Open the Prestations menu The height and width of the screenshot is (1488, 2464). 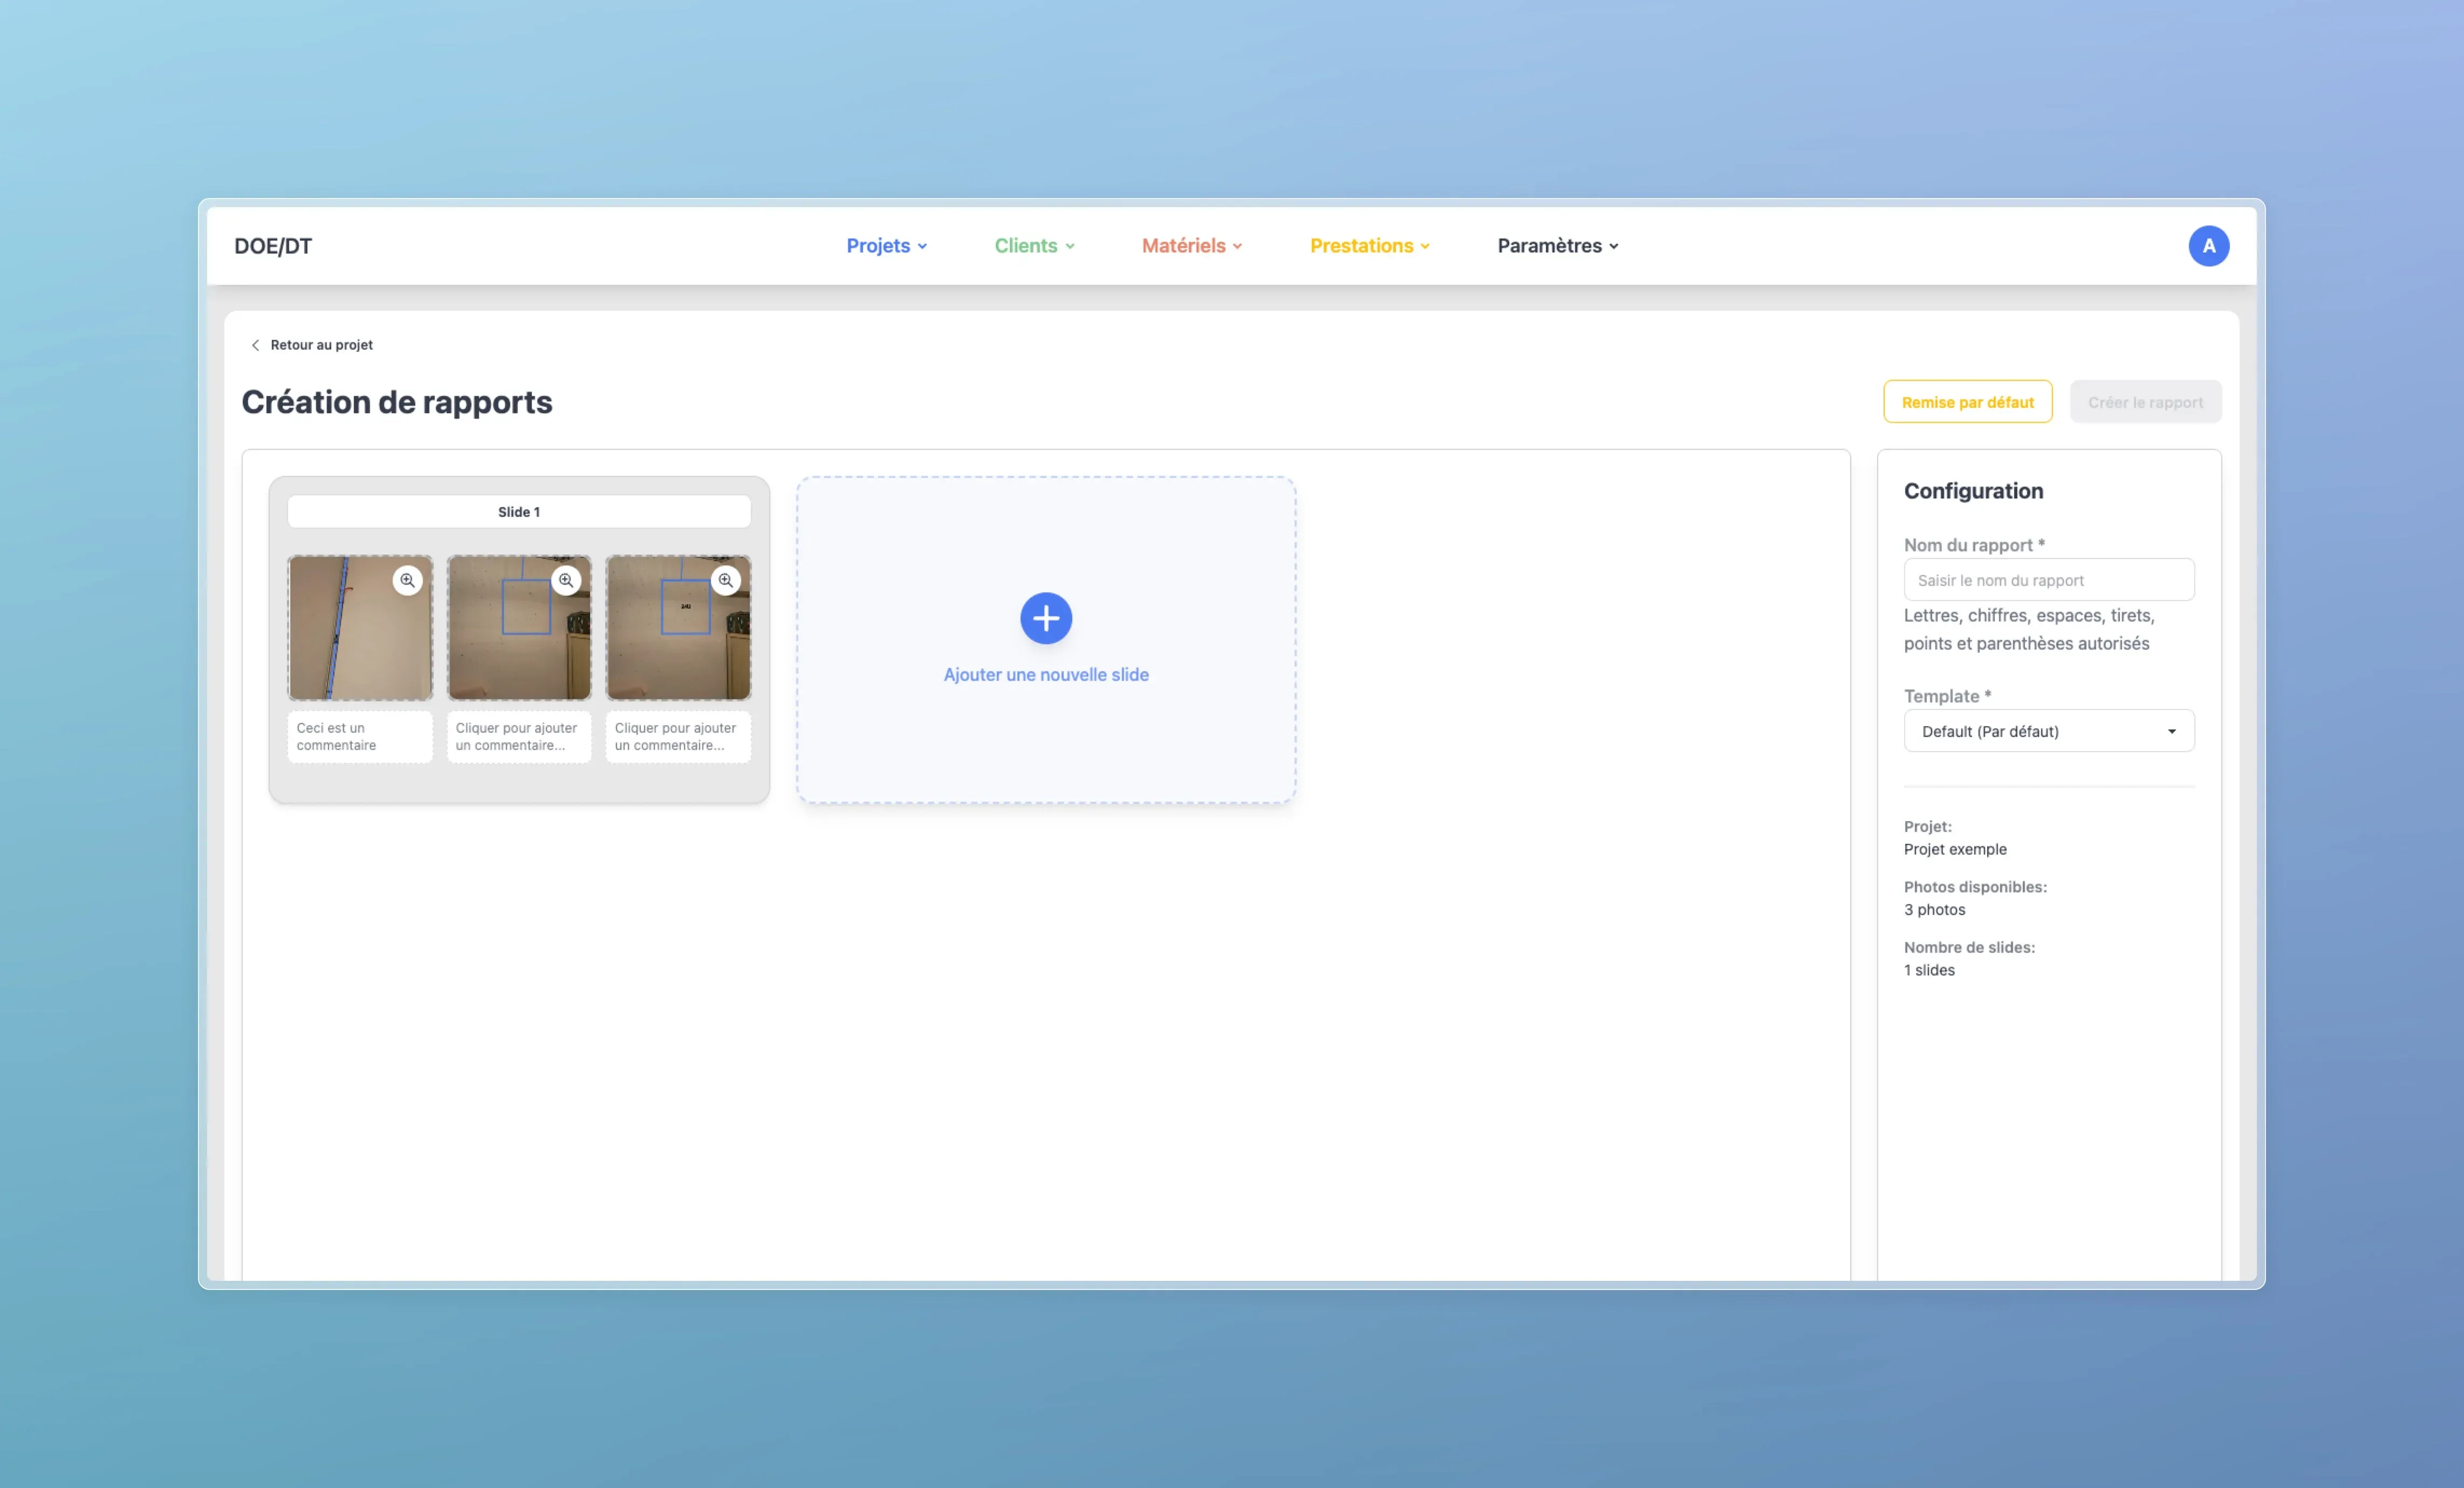coord(1369,246)
